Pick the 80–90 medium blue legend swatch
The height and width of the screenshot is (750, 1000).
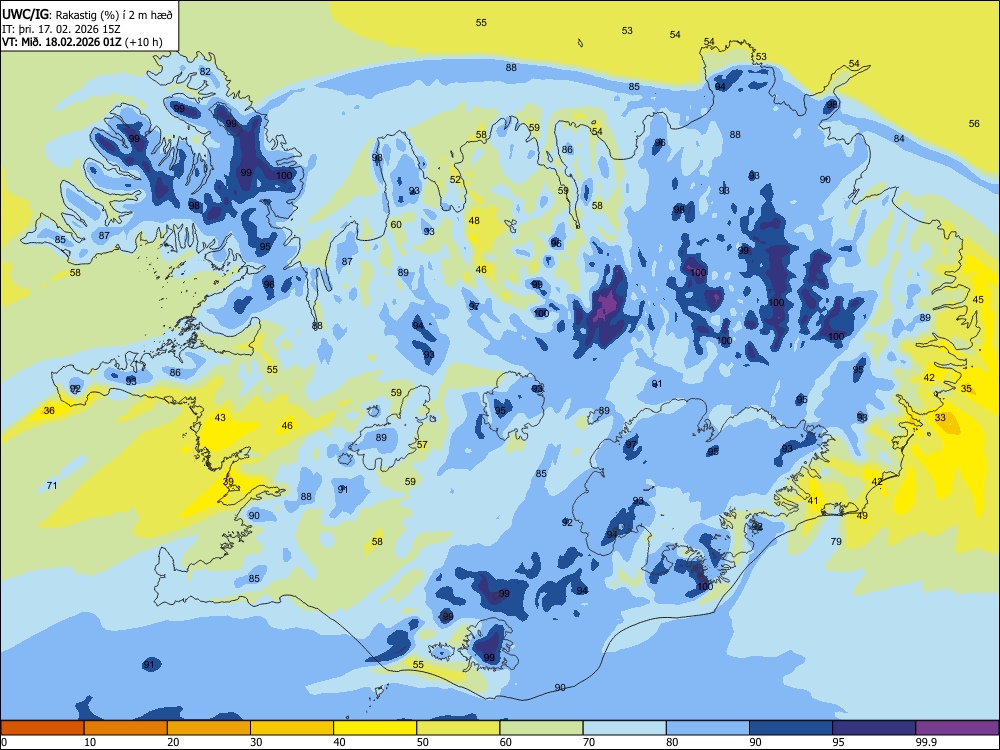click(708, 728)
